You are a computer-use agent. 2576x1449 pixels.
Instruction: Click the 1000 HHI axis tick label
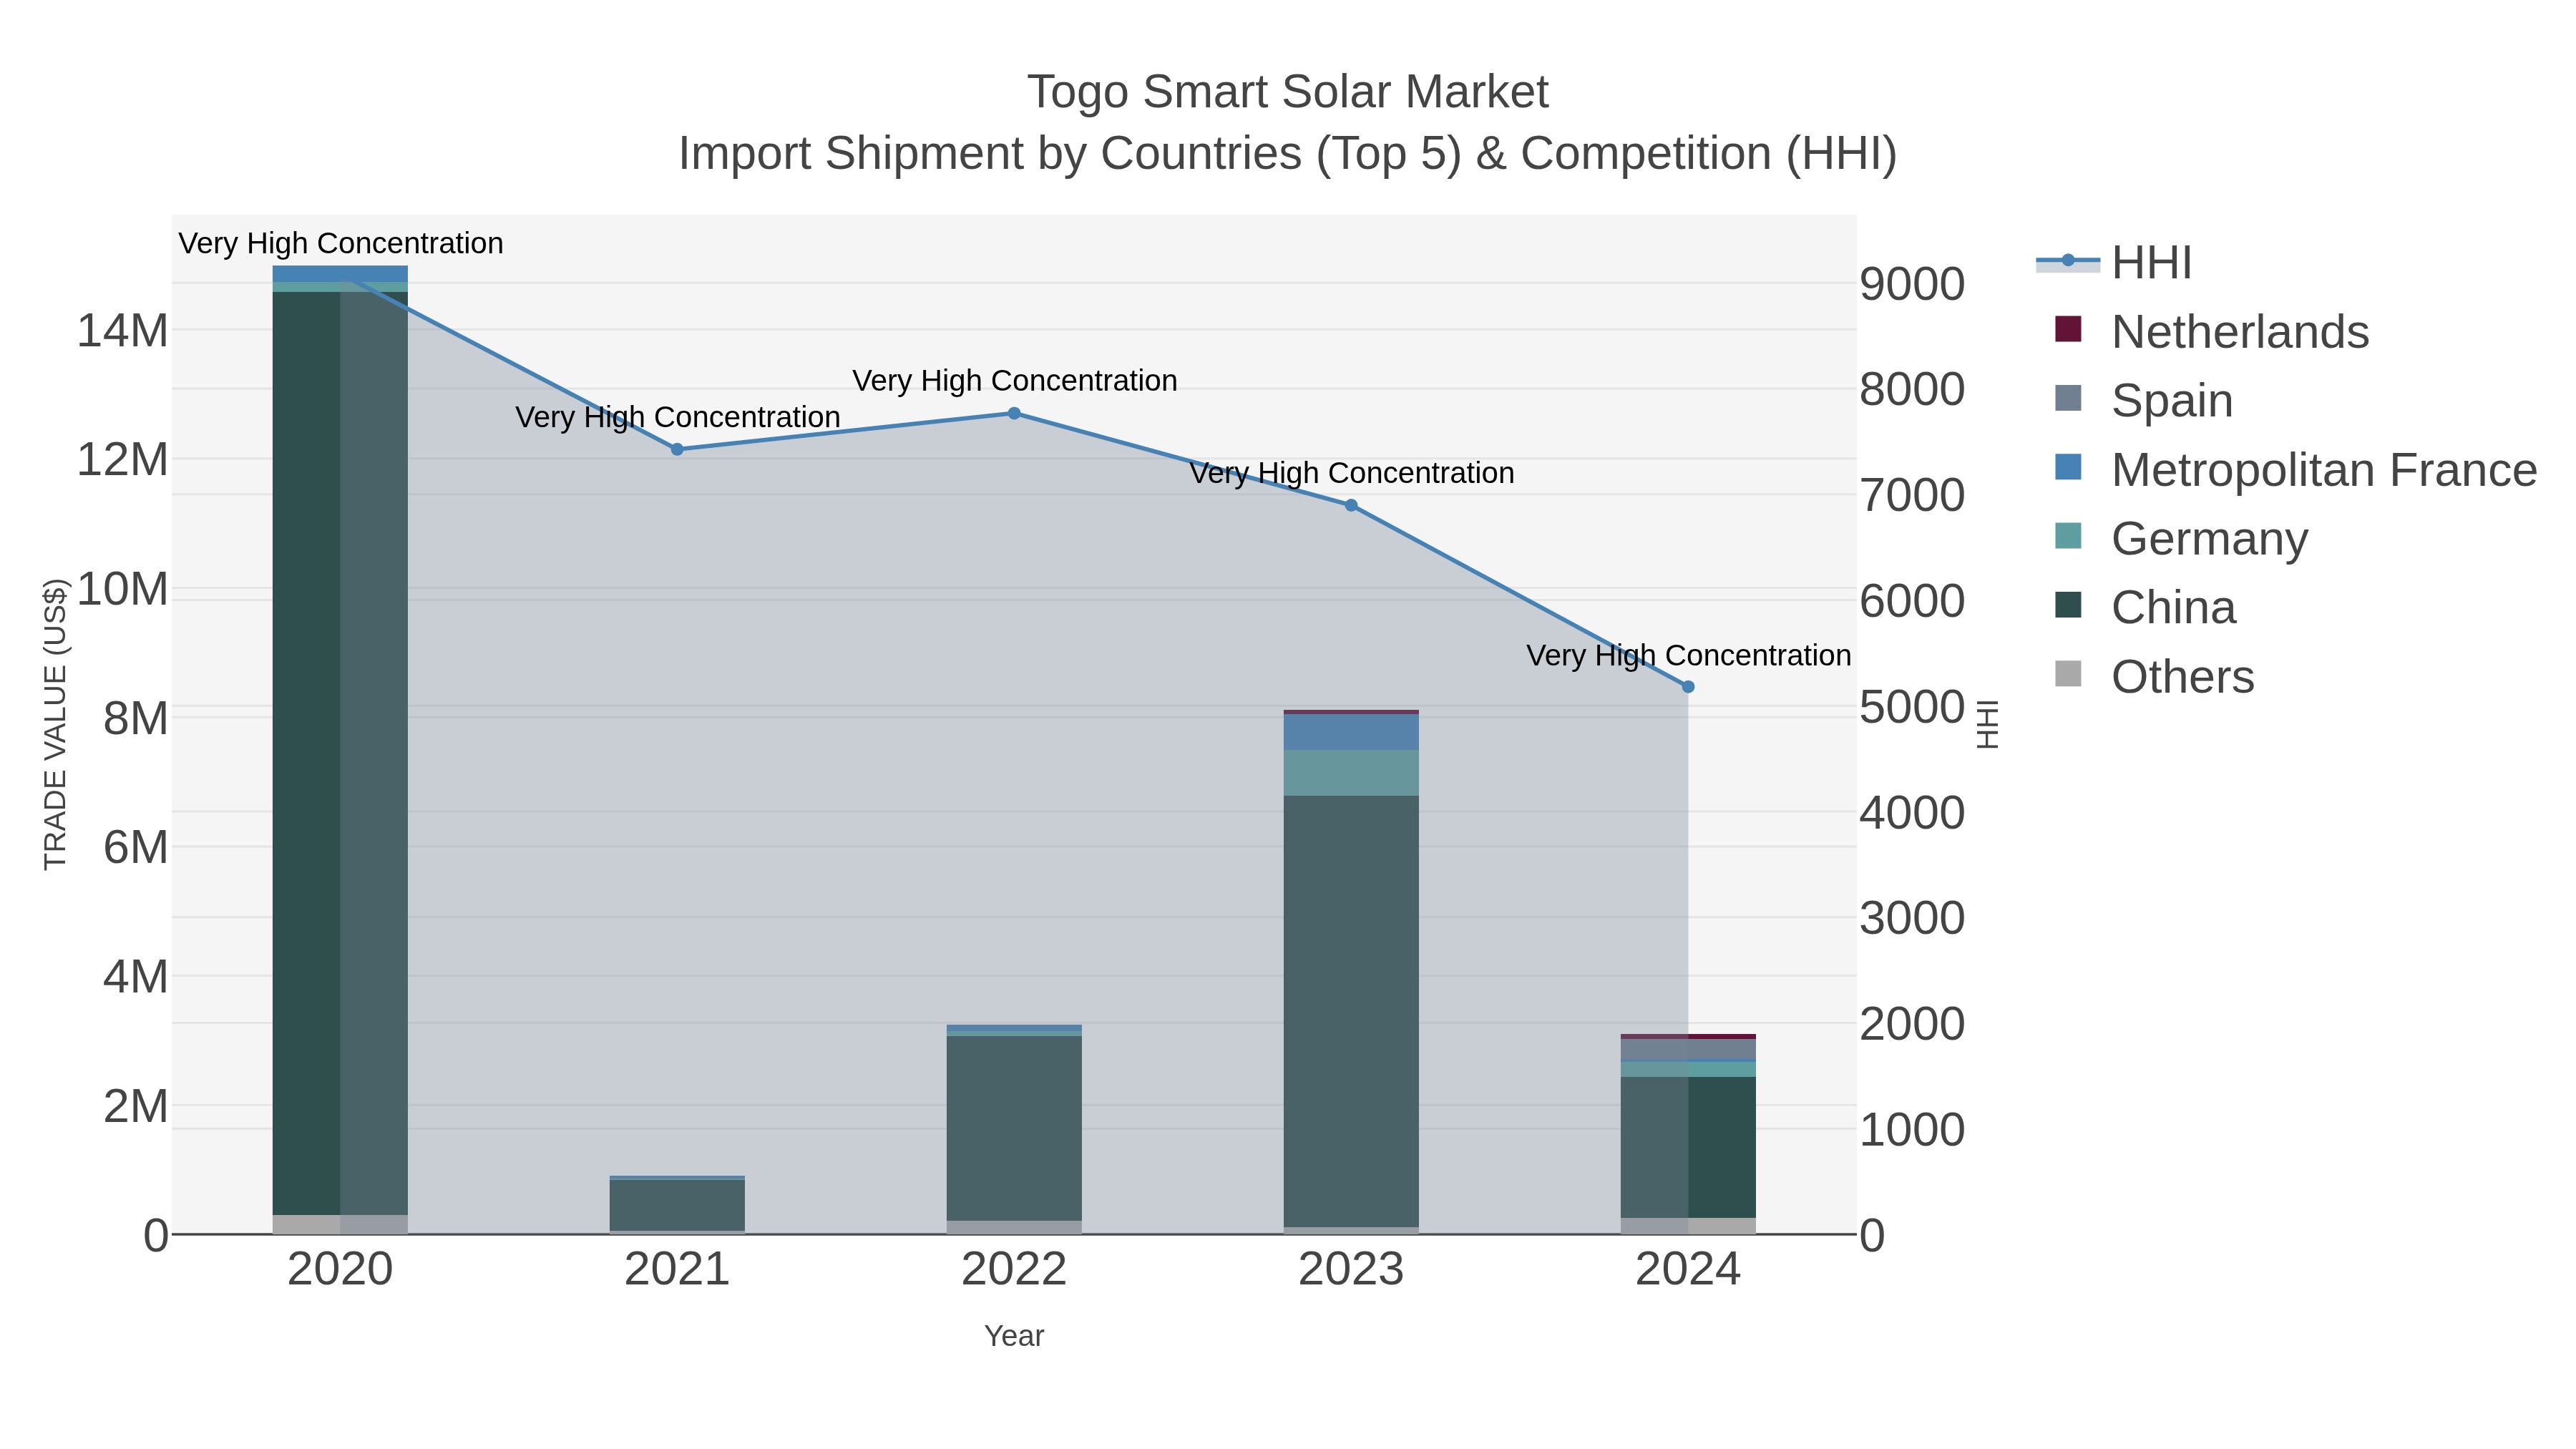1913,1130
